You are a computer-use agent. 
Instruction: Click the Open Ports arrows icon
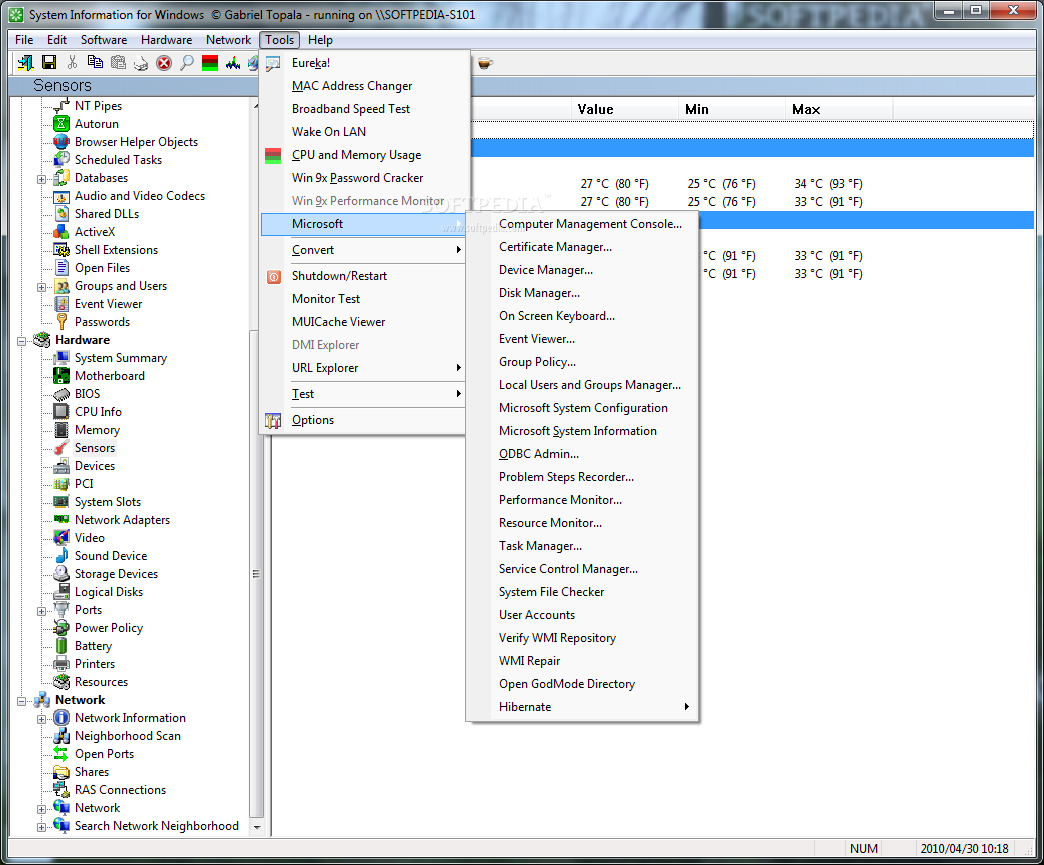pyautogui.click(x=61, y=754)
